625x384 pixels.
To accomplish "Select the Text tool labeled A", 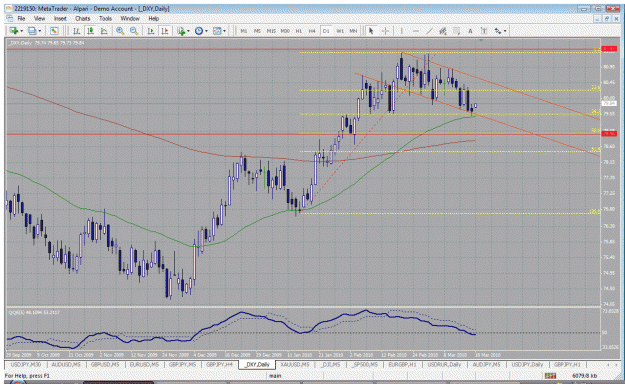I will [x=470, y=31].
